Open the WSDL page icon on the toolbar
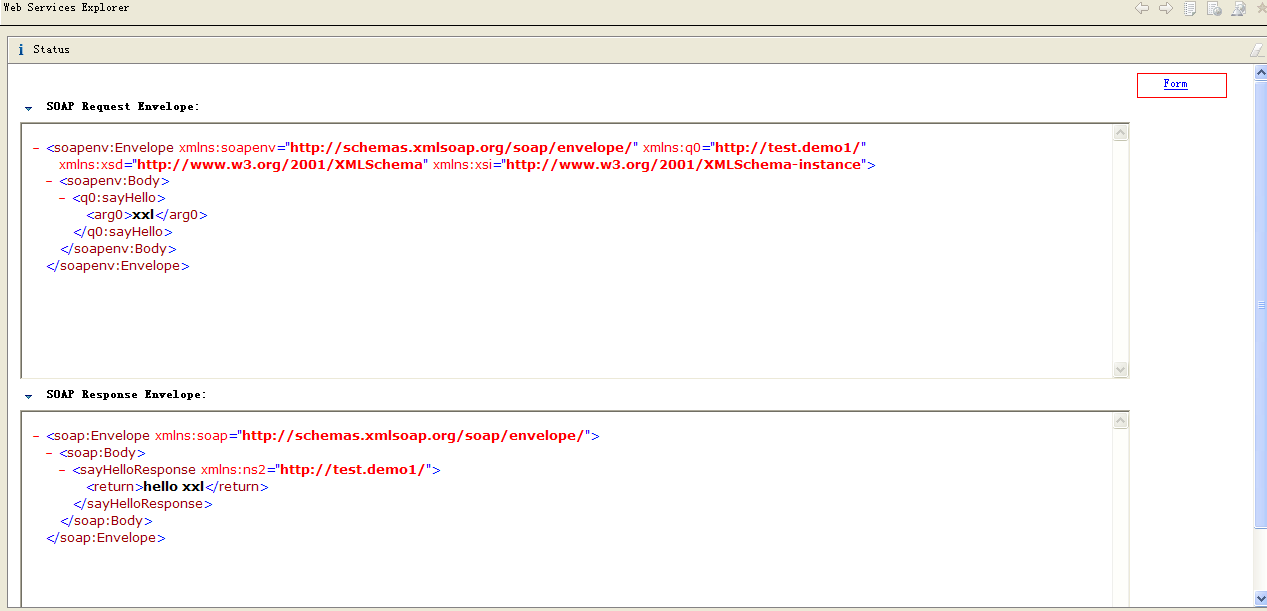This screenshot has width=1267, height=611. tap(1236, 8)
